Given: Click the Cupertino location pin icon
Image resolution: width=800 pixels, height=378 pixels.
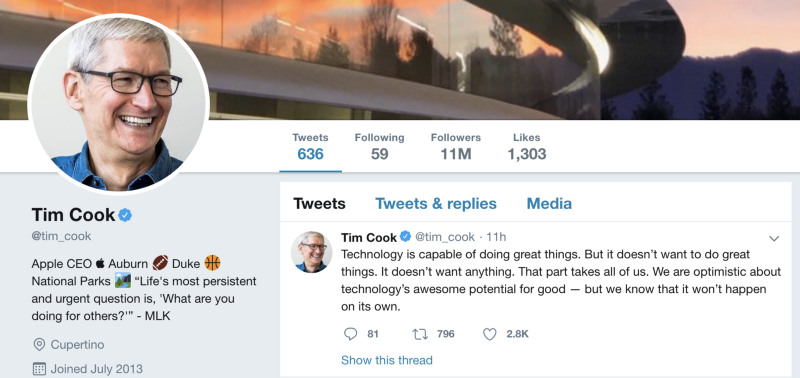Looking at the screenshot, I should (x=39, y=345).
